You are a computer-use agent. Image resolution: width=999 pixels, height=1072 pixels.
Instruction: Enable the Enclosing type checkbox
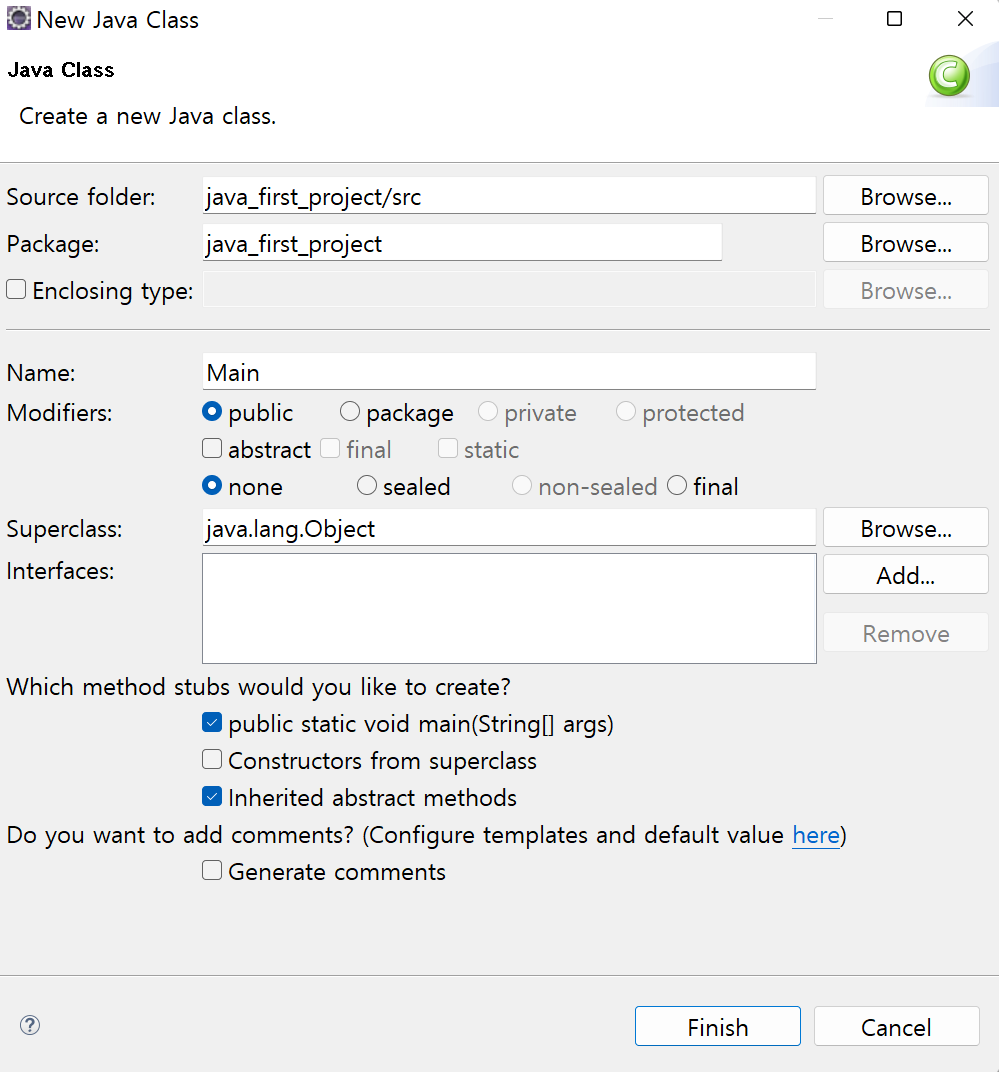click(16, 289)
